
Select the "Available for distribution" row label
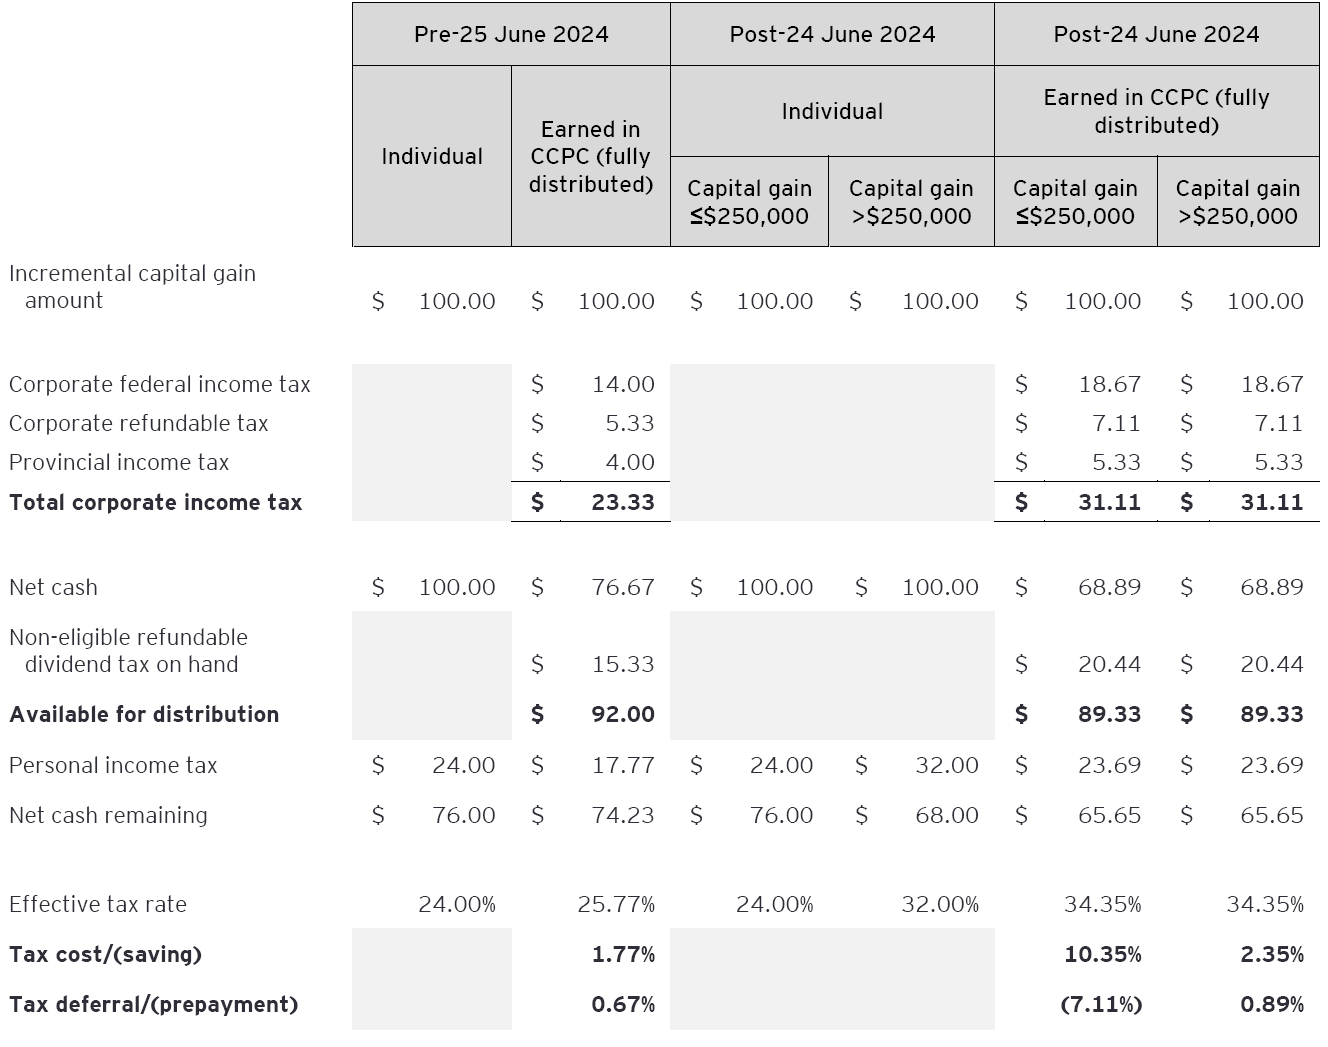(x=144, y=714)
